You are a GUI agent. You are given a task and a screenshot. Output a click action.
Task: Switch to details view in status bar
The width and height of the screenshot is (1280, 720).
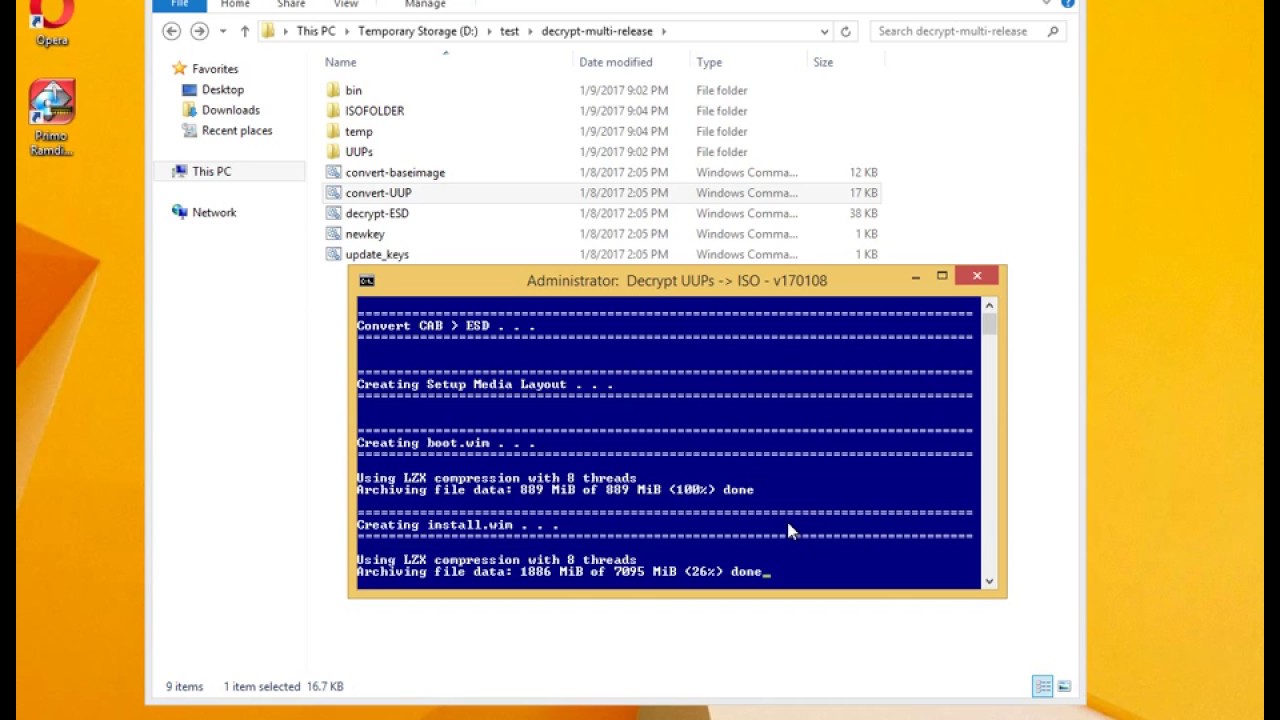click(x=1043, y=686)
